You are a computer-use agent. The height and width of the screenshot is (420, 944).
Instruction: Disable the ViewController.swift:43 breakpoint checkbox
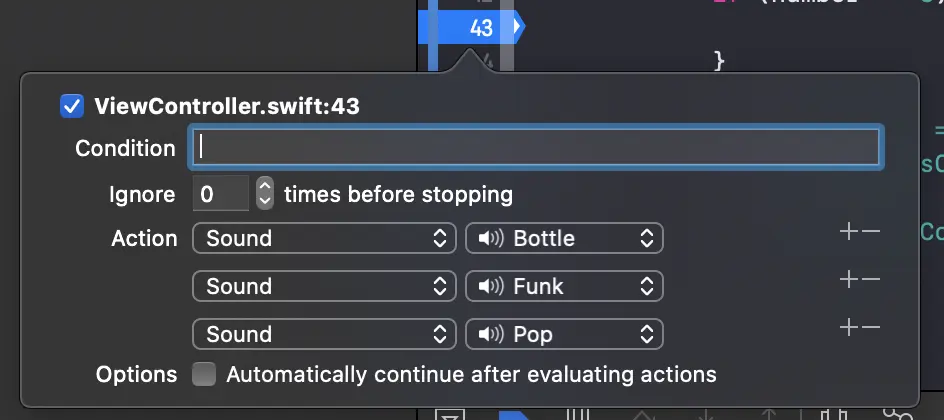point(71,106)
